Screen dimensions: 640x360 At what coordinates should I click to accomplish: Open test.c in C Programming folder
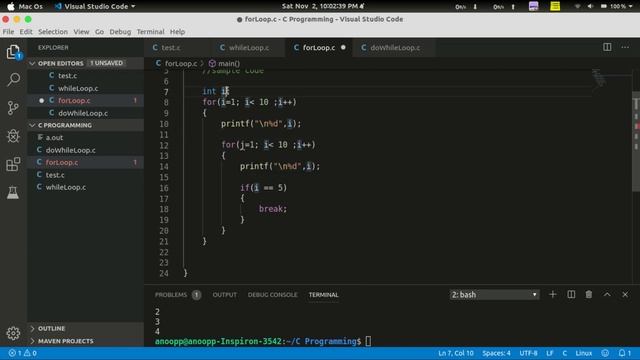[x=55, y=175]
